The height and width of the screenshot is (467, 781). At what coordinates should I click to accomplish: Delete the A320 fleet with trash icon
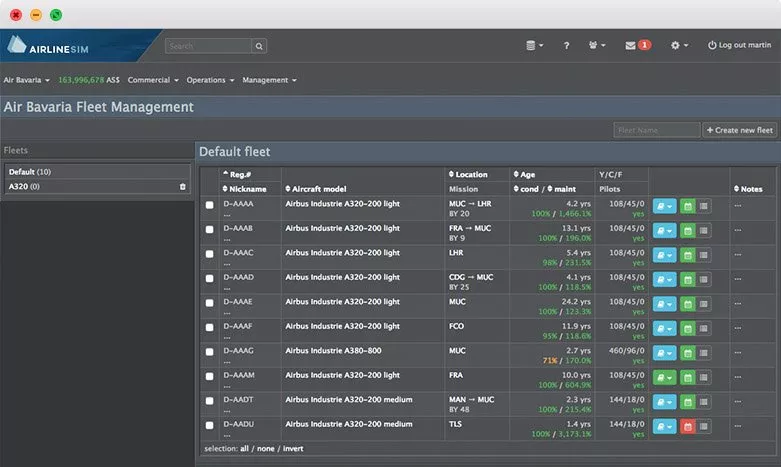[x=182, y=186]
